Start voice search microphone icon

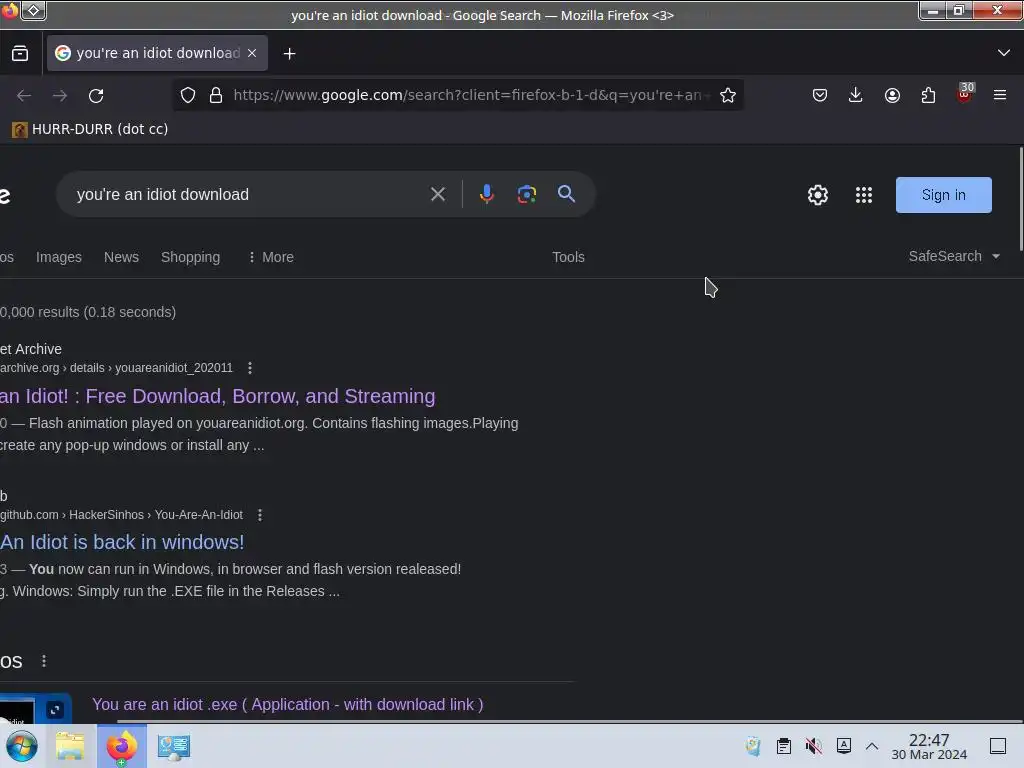[x=487, y=194]
